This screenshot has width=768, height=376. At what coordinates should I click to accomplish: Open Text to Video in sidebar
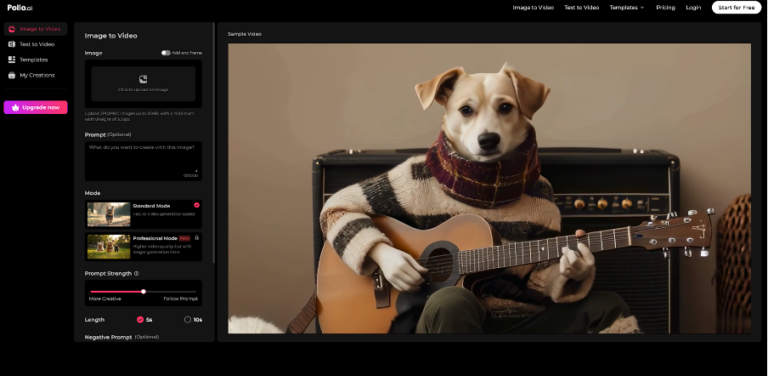pos(35,44)
